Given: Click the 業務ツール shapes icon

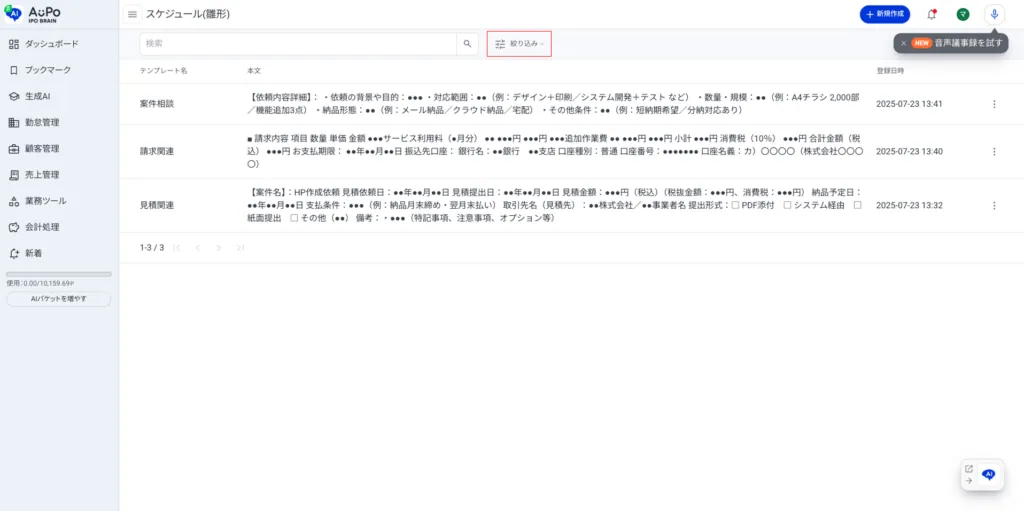Looking at the screenshot, I should click(14, 201).
